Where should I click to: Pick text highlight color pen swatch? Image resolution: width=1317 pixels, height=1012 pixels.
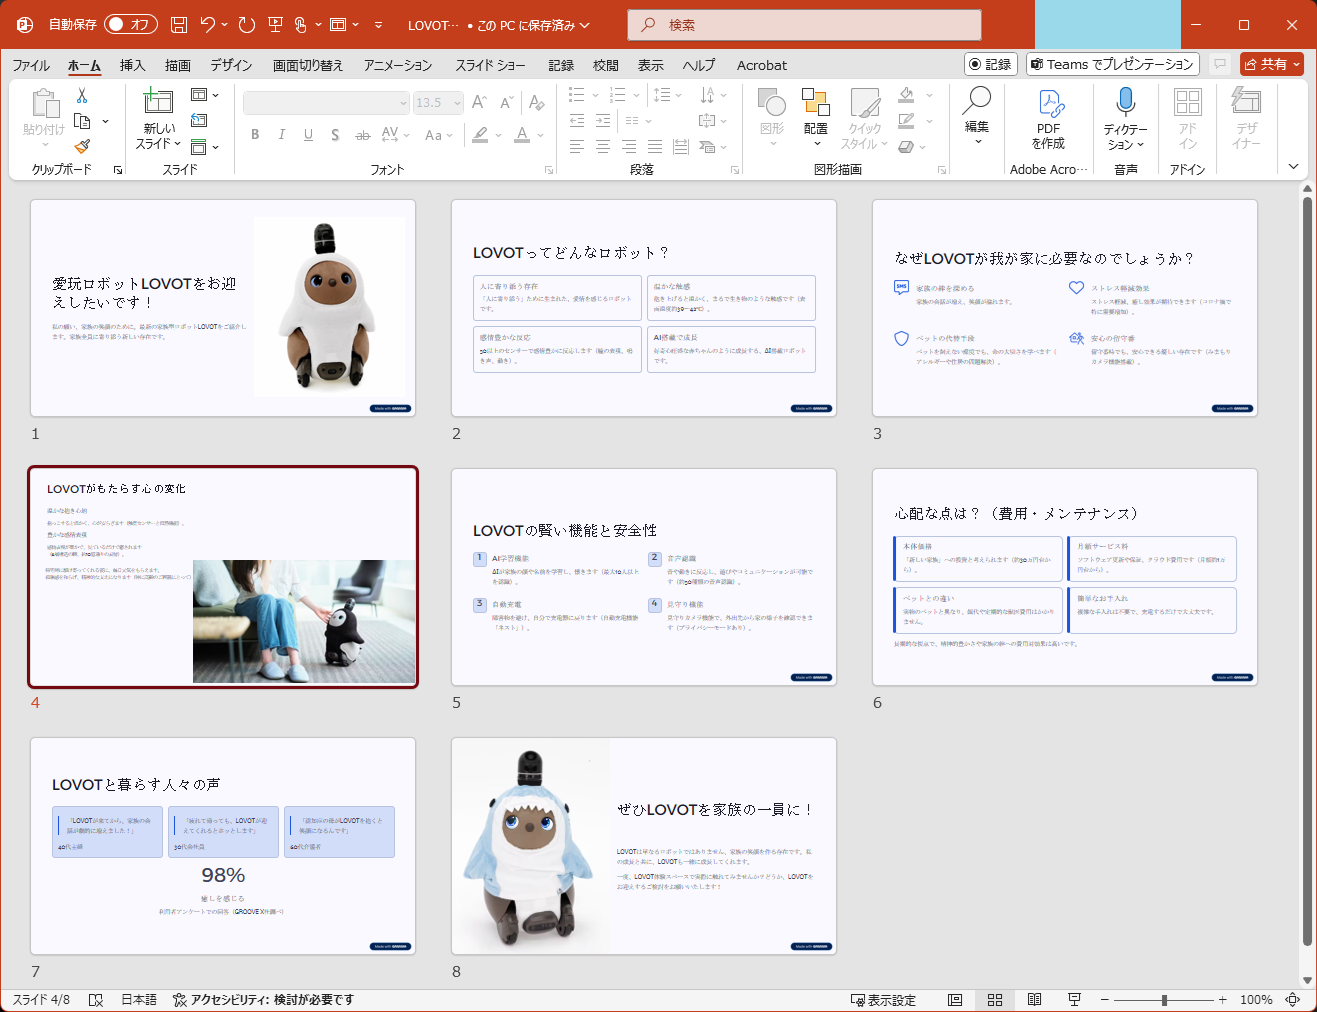tap(481, 135)
